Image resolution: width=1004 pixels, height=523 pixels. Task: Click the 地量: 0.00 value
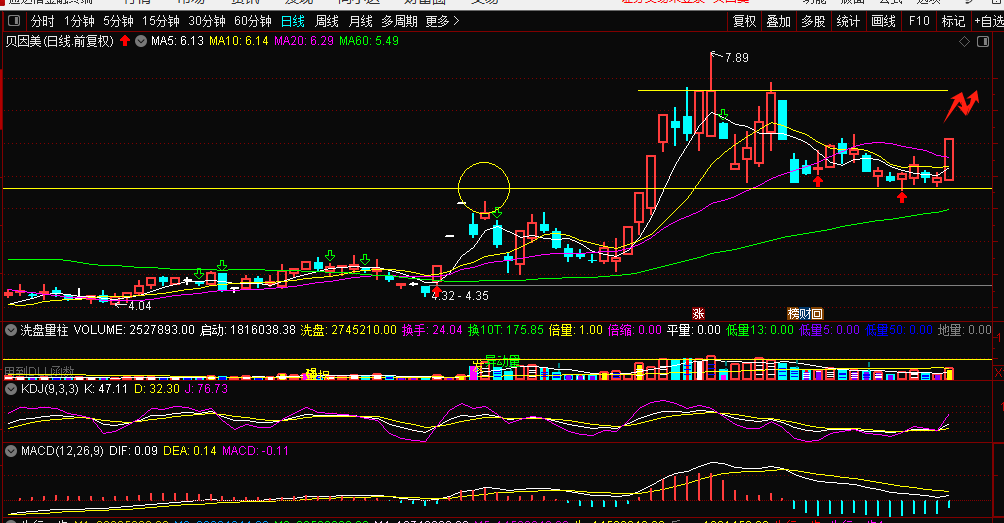tap(964, 330)
